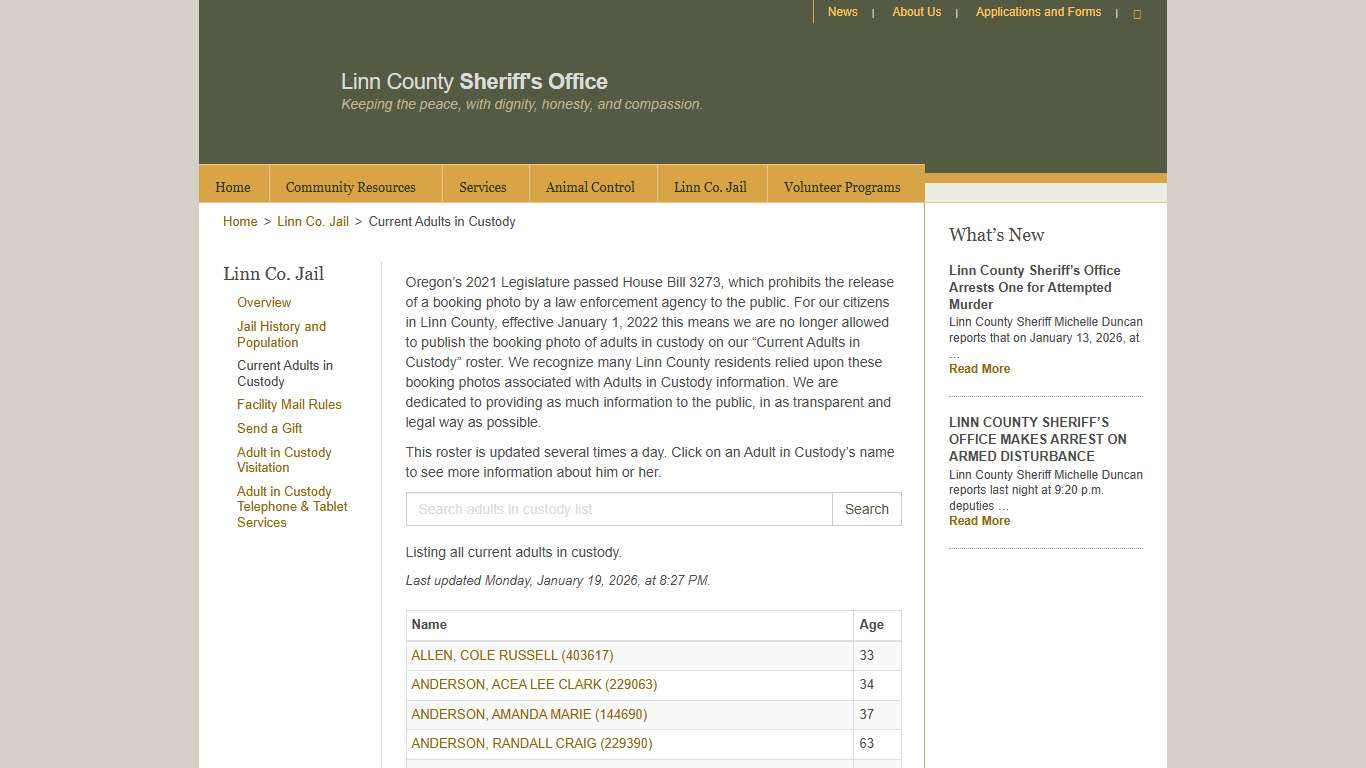
Task: Open the Animal Control menu
Action: click(590, 186)
